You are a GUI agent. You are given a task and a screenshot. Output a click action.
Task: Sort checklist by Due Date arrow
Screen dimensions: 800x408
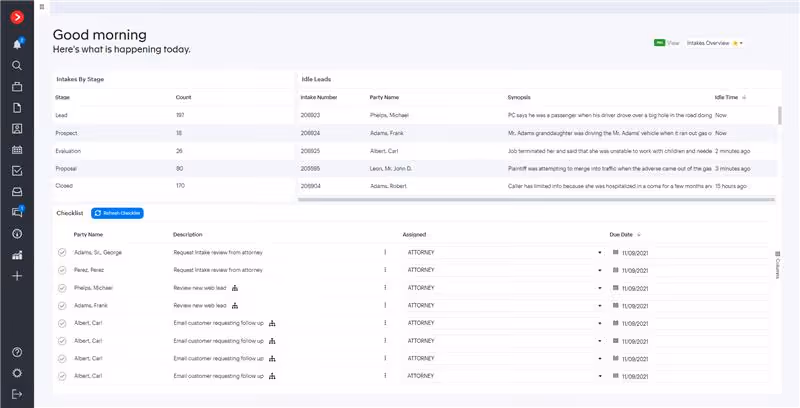(639, 235)
